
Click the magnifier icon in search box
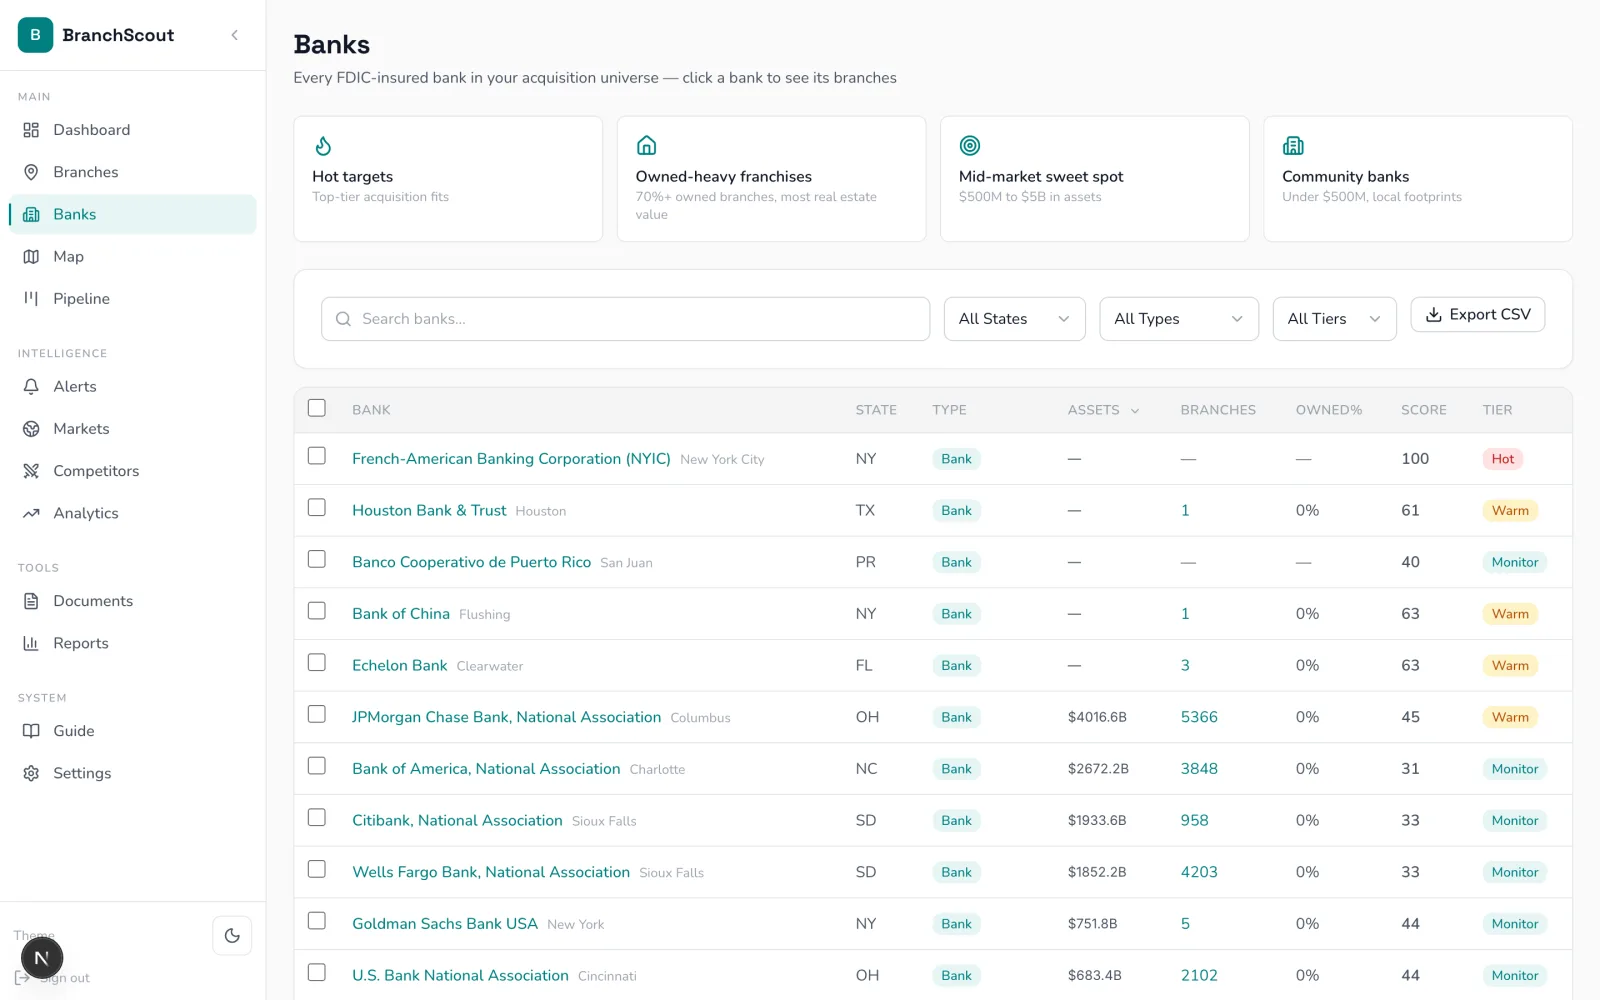(x=343, y=319)
